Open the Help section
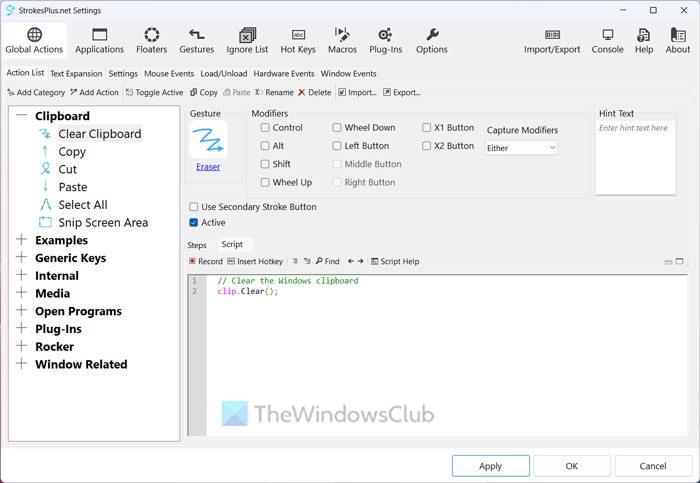Image resolution: width=700 pixels, height=483 pixels. click(644, 41)
